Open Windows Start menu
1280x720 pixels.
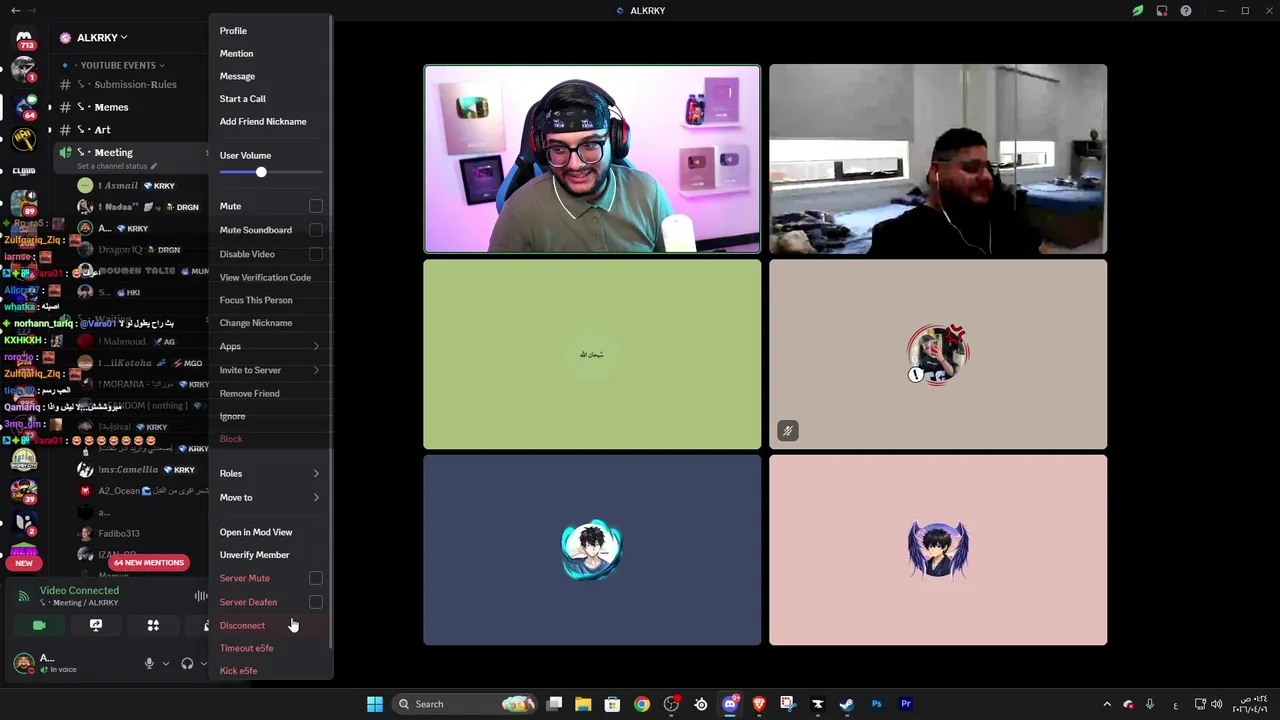point(375,704)
